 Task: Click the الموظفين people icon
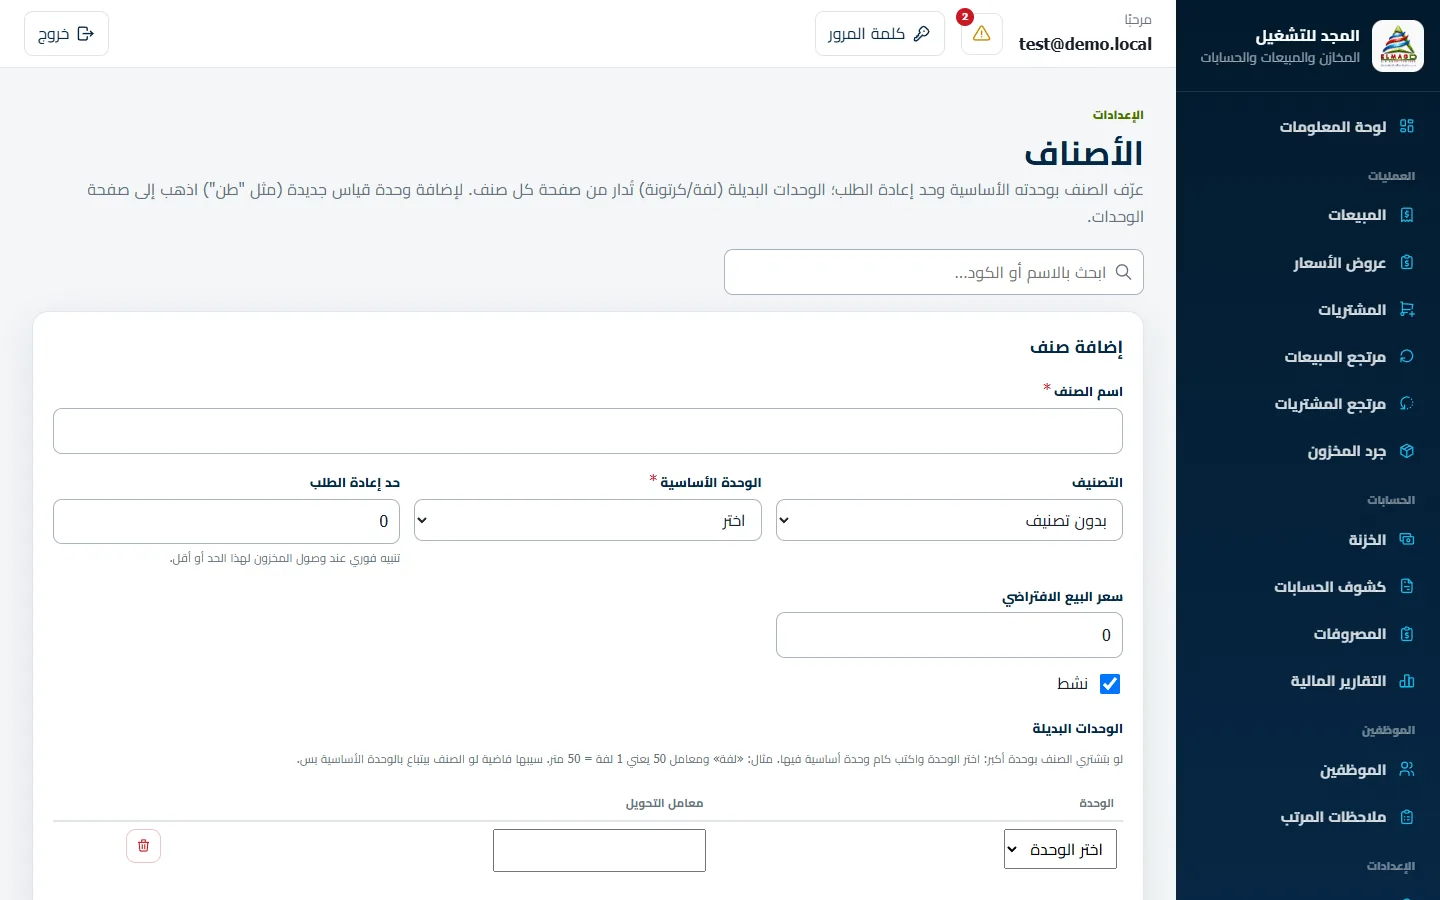1407,770
